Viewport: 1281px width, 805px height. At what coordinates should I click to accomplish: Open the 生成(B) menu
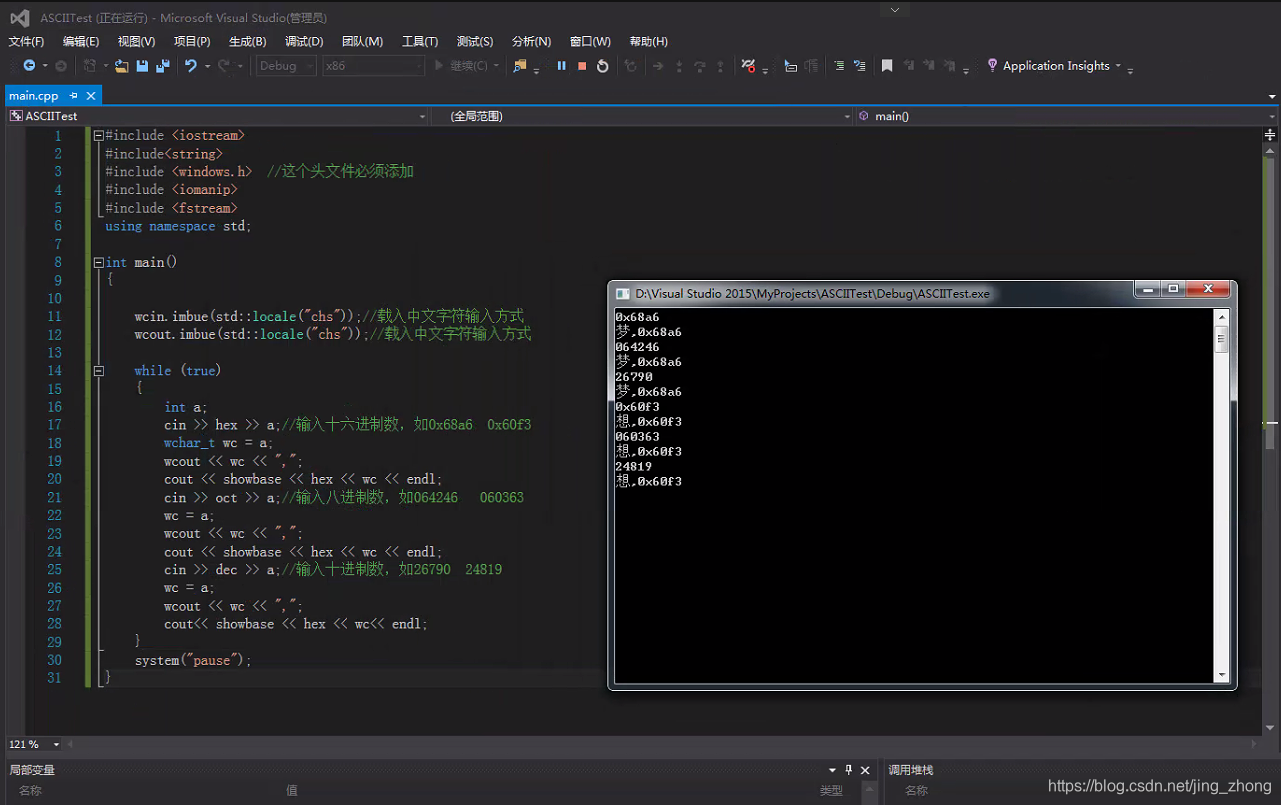click(247, 41)
